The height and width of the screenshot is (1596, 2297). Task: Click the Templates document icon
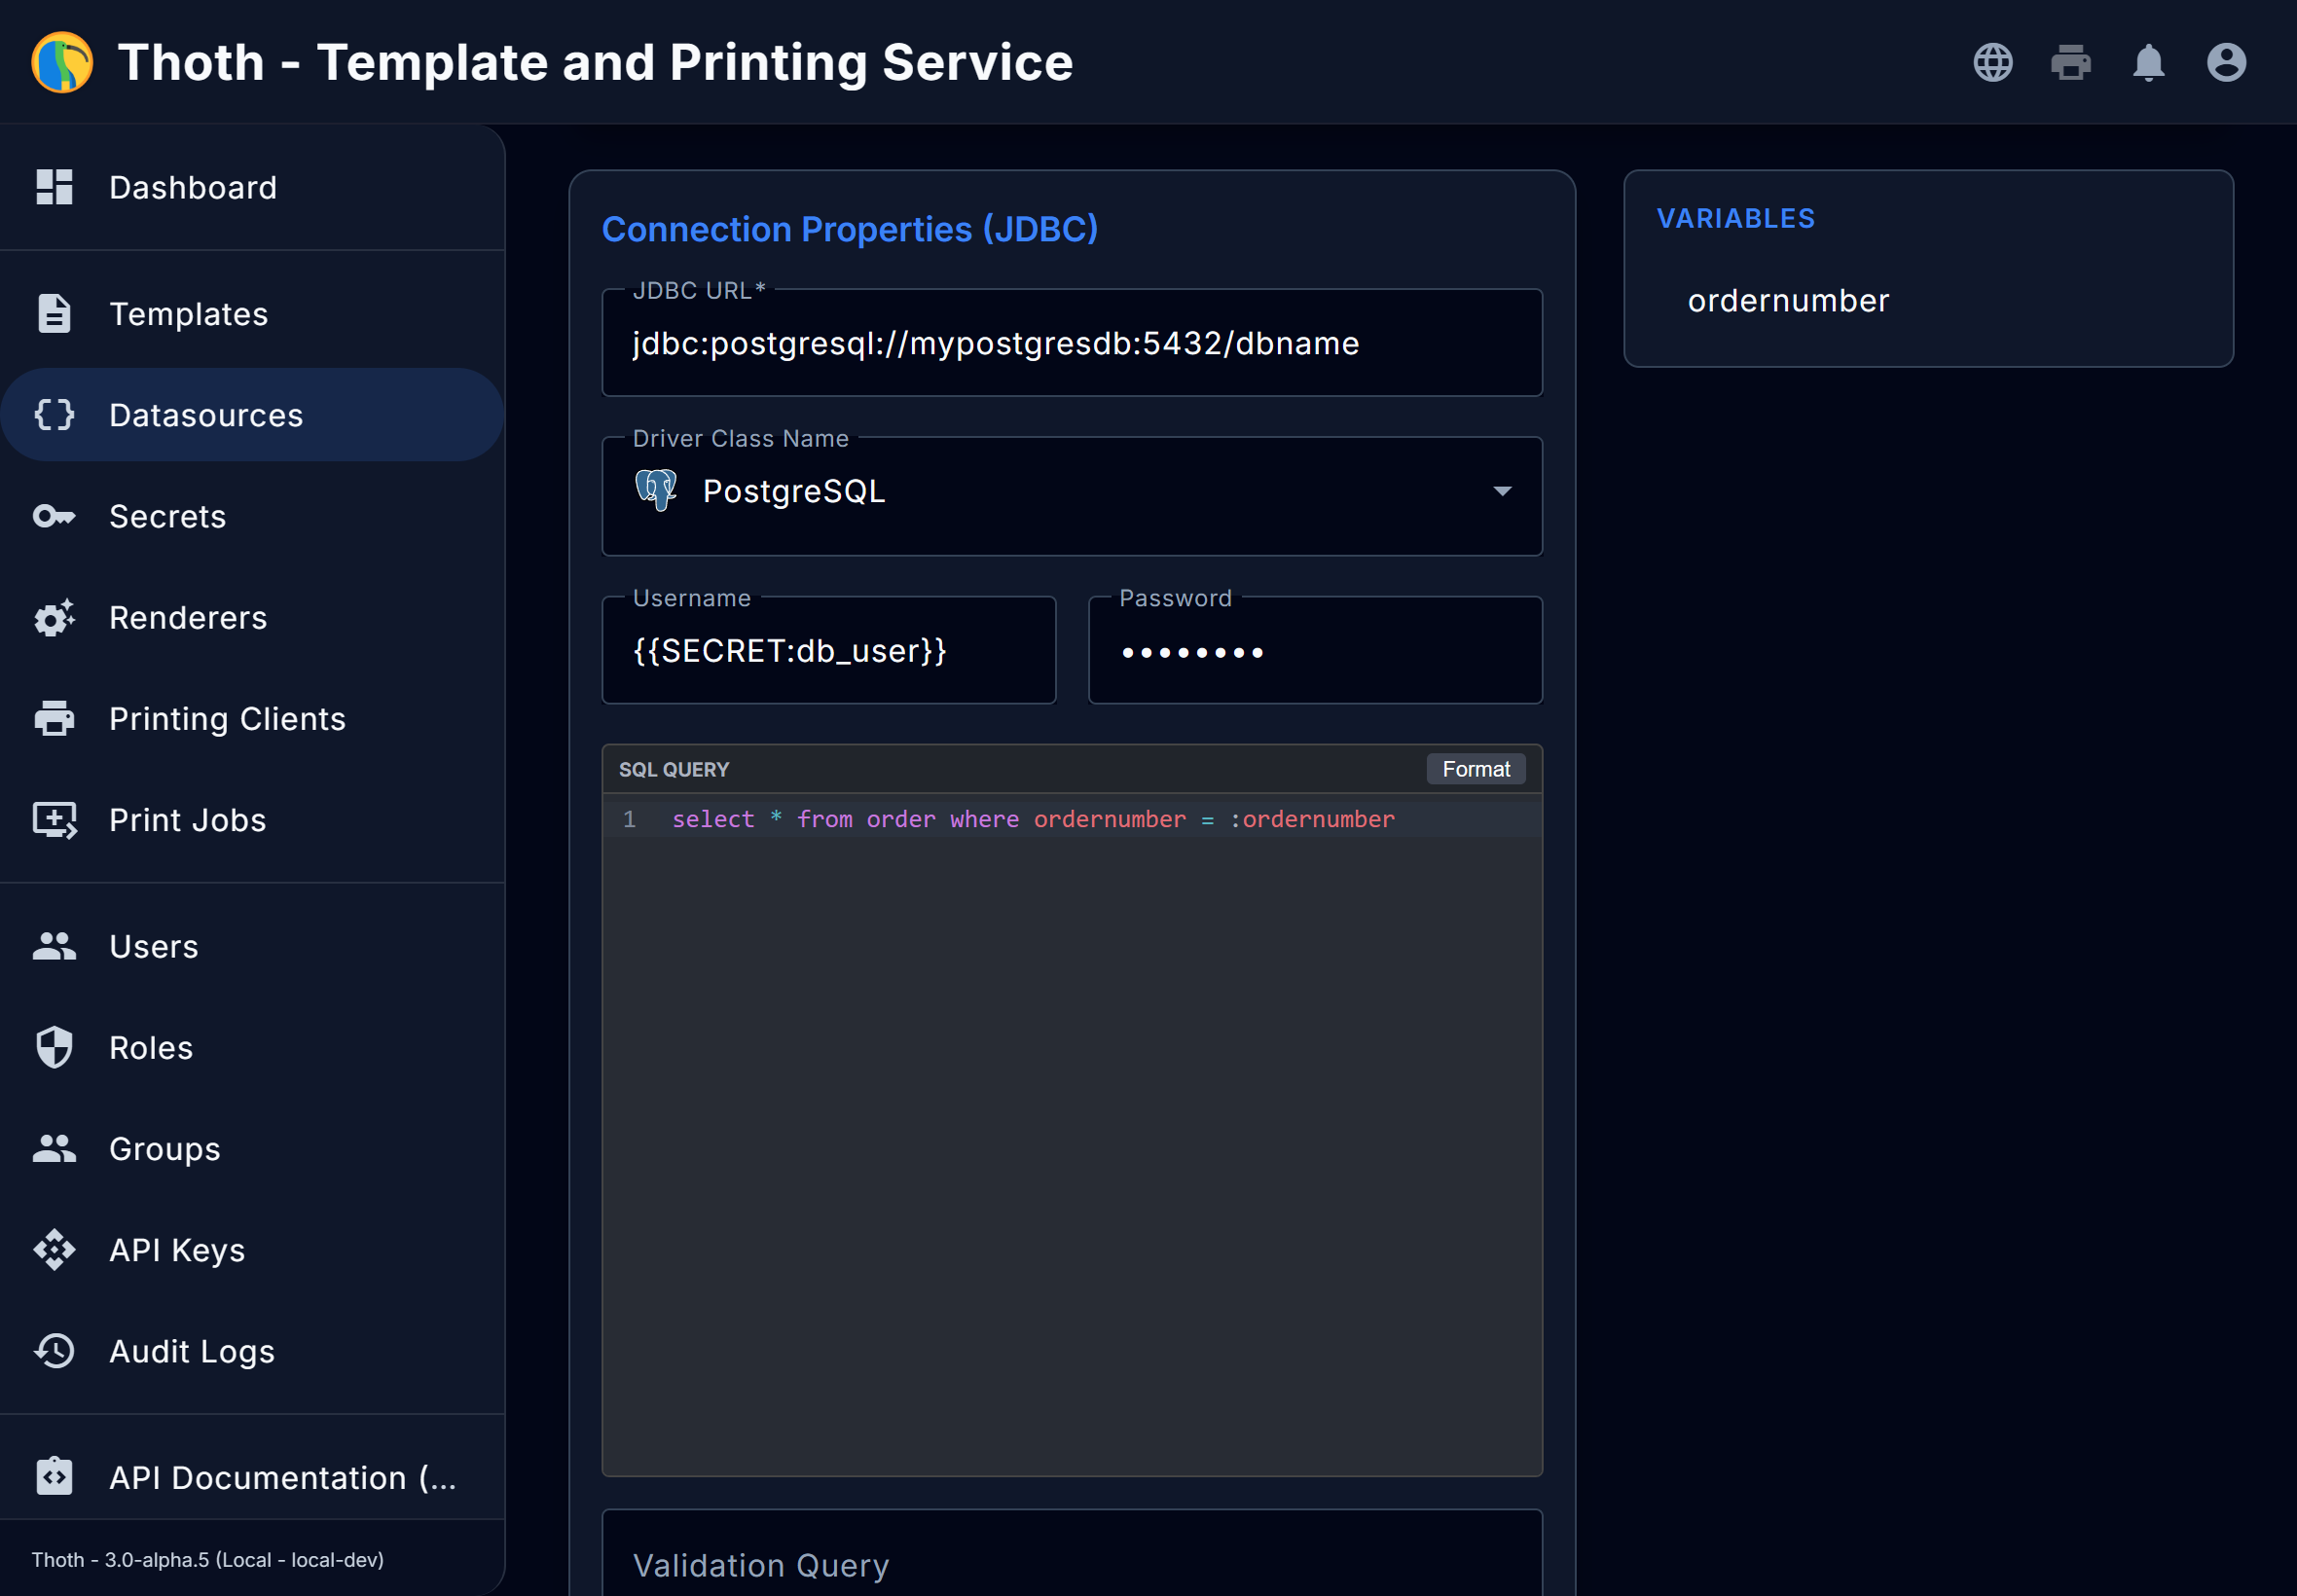(x=54, y=314)
